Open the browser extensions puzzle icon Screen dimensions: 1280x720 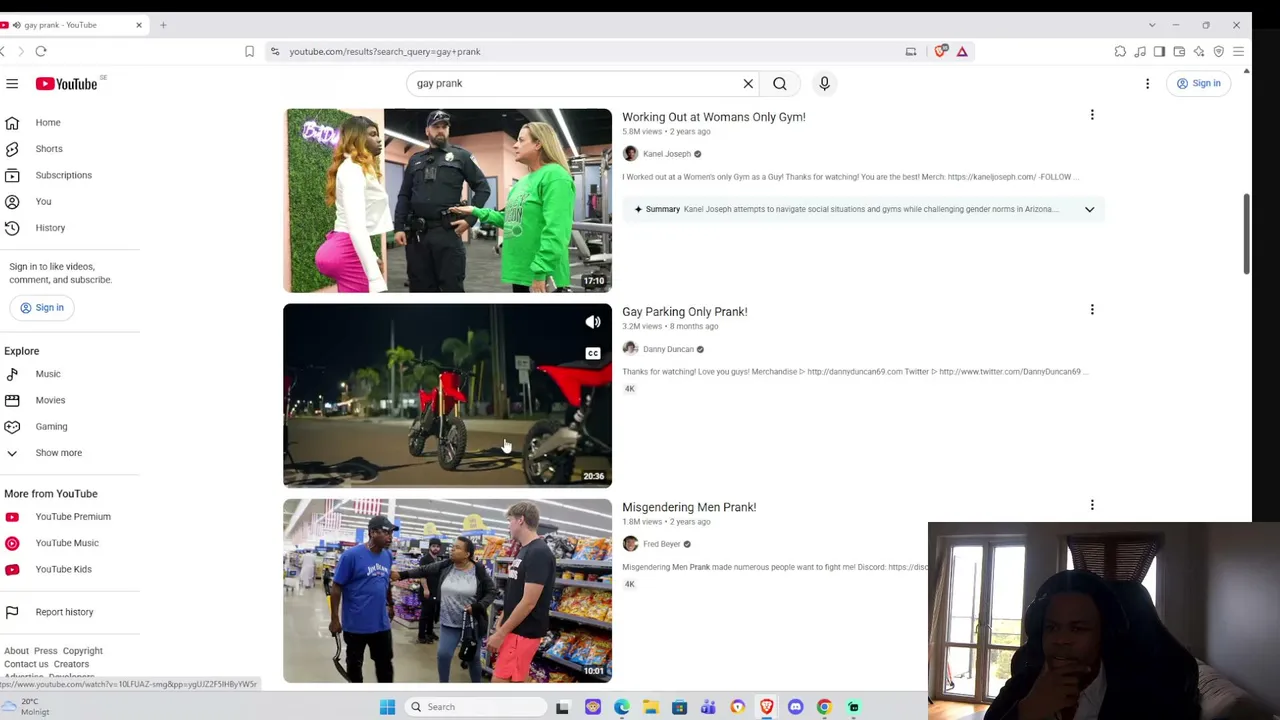click(x=1120, y=51)
